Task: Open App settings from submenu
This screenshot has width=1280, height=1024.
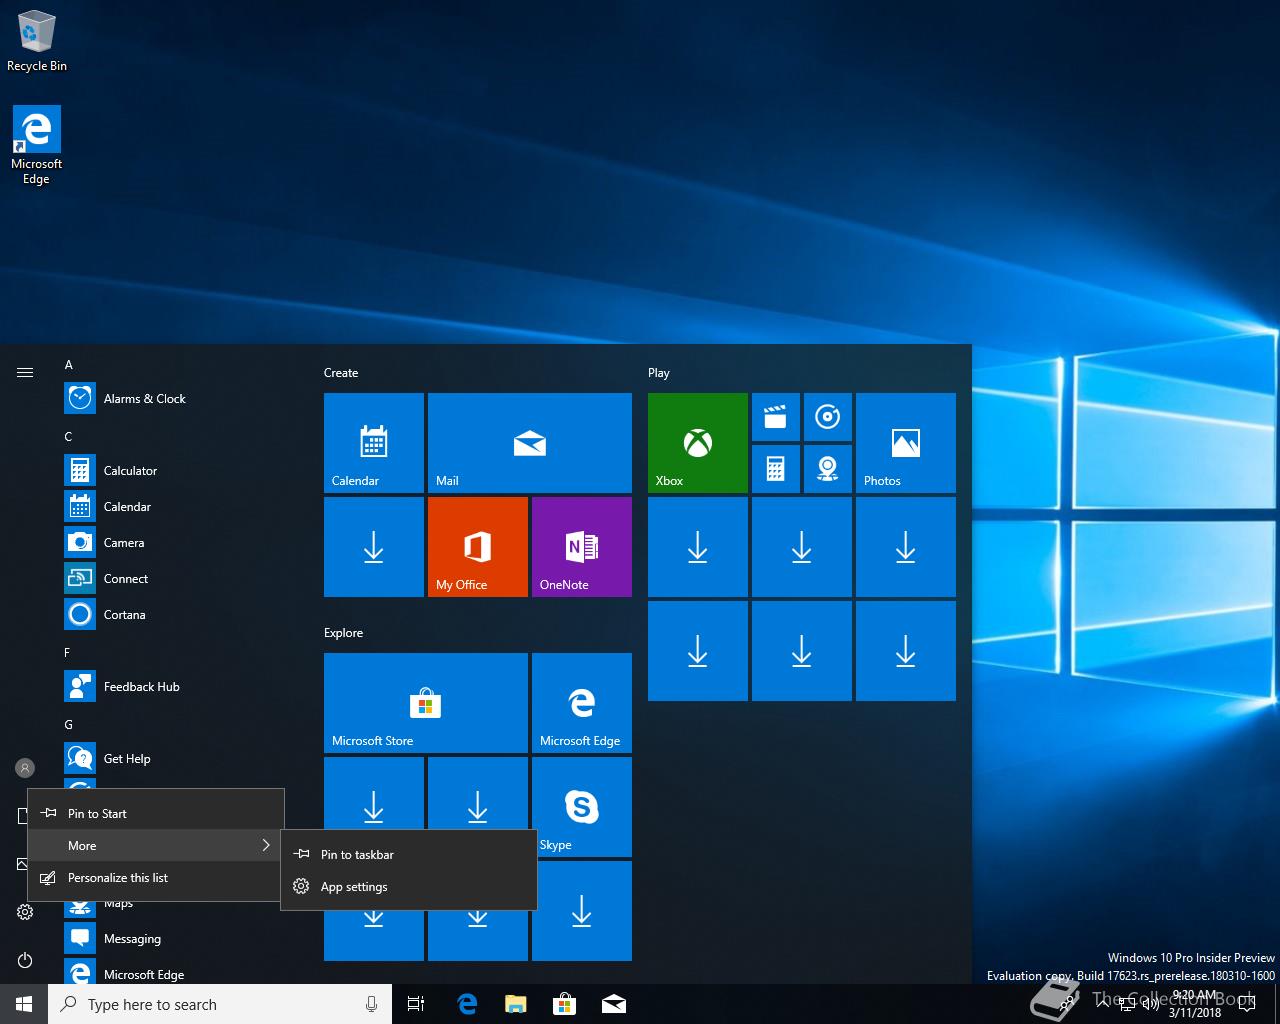Action: 408,886
